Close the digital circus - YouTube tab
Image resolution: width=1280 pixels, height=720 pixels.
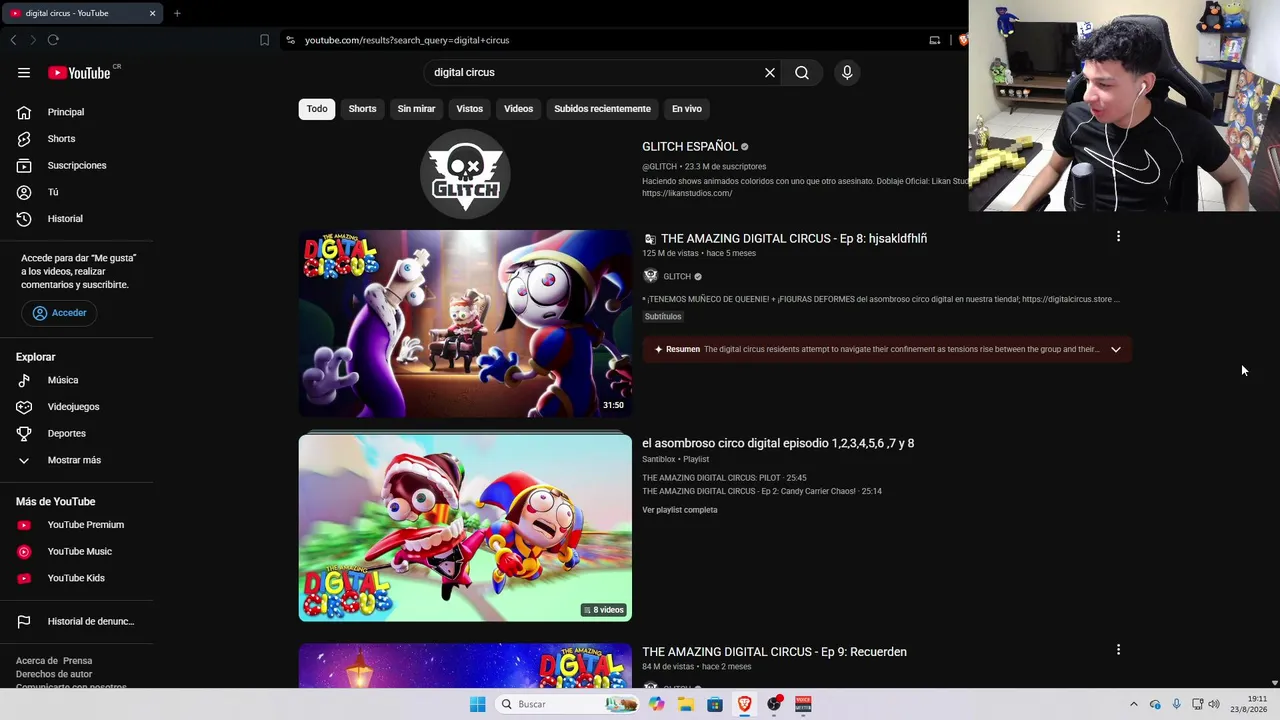point(152,13)
